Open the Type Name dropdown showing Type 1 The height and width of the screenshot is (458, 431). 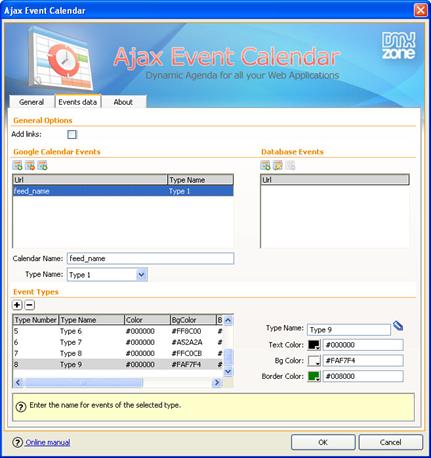(x=141, y=275)
